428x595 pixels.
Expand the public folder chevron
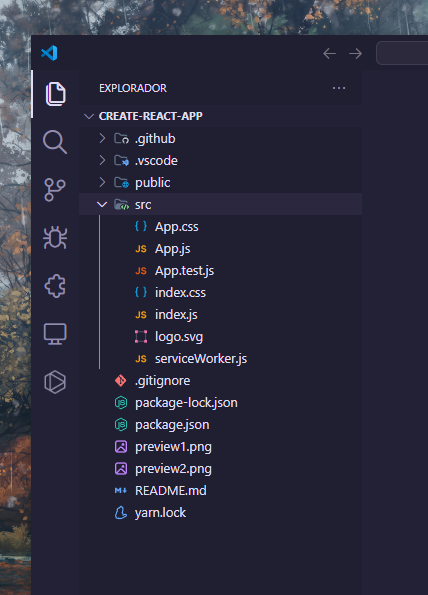click(x=102, y=182)
